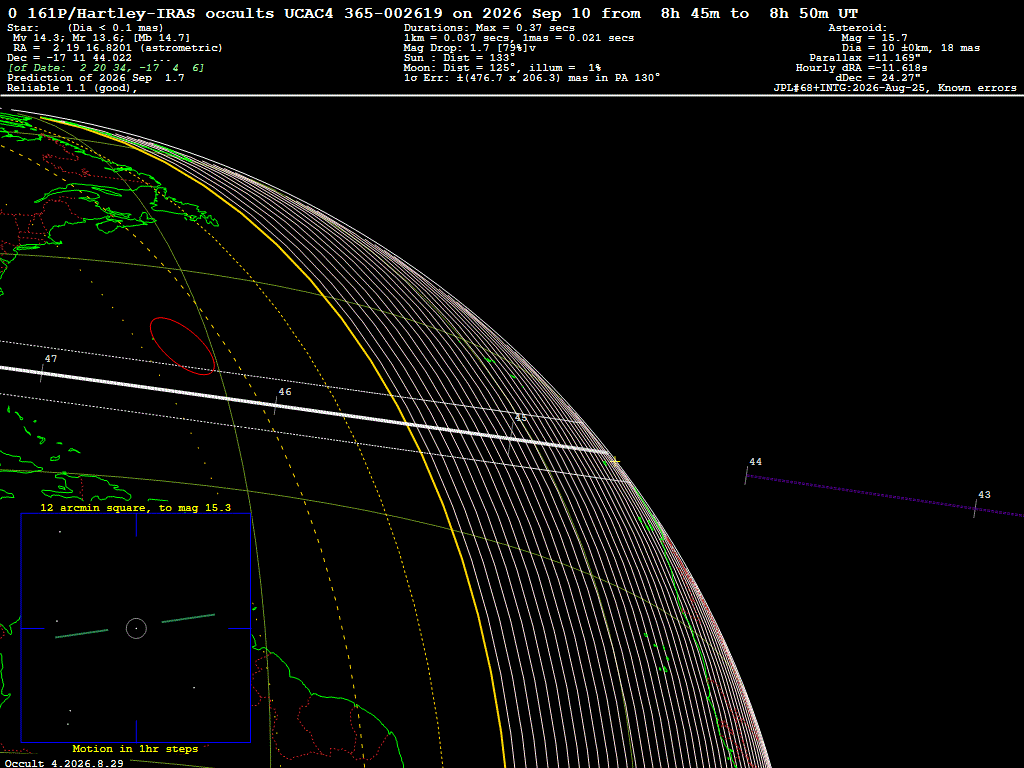This screenshot has height=768, width=1024.
Task: Click the purple dotted path extension
Action: coord(885,496)
